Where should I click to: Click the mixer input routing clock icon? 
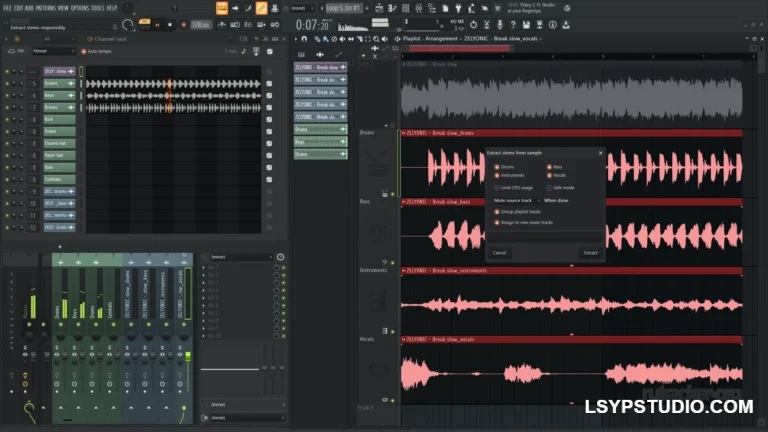pyautogui.click(x=280, y=257)
